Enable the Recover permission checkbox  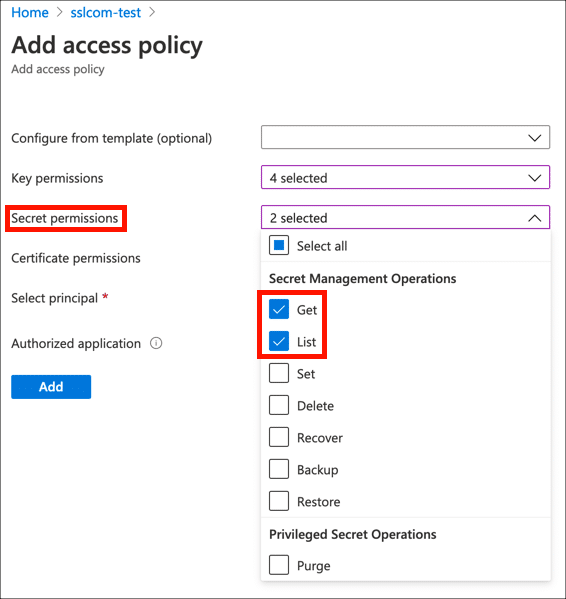pyautogui.click(x=279, y=437)
